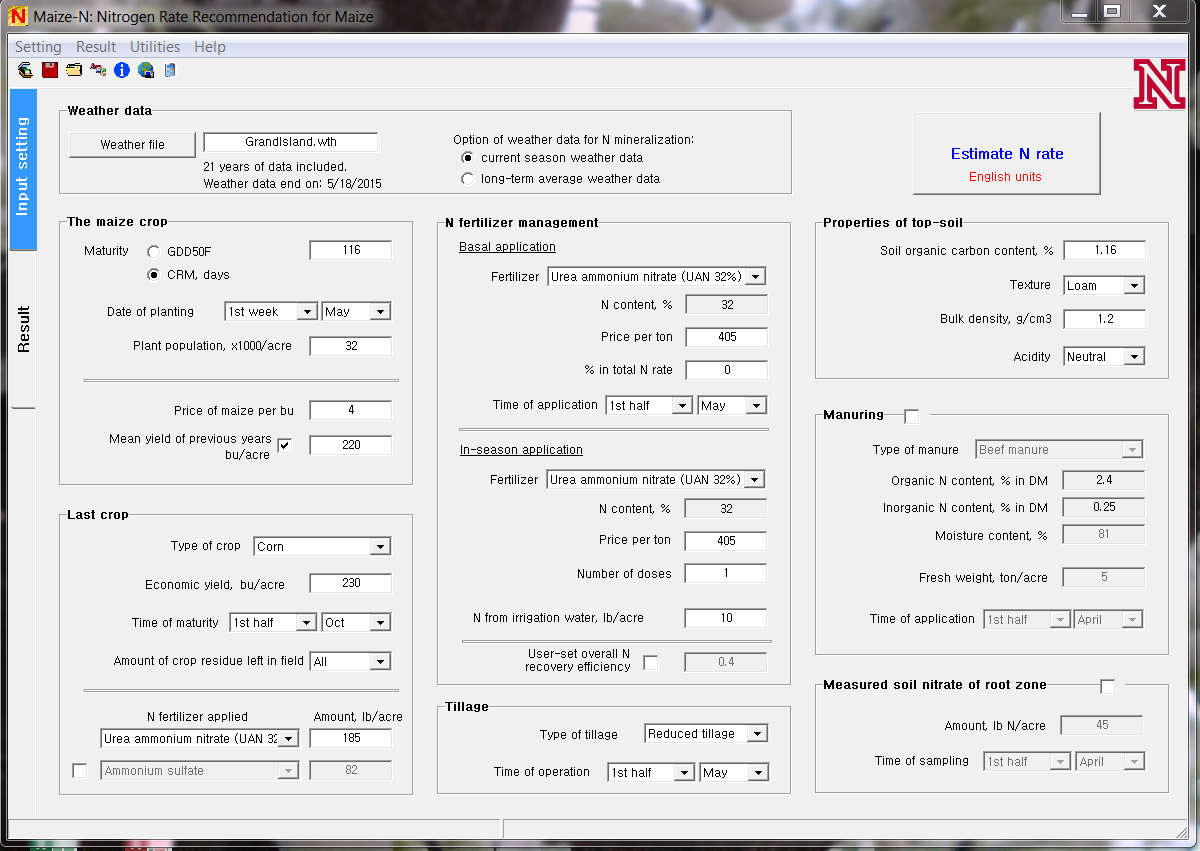Select GDD50F maturity radio button
Screen dimensions: 1200x851
click(x=154, y=251)
